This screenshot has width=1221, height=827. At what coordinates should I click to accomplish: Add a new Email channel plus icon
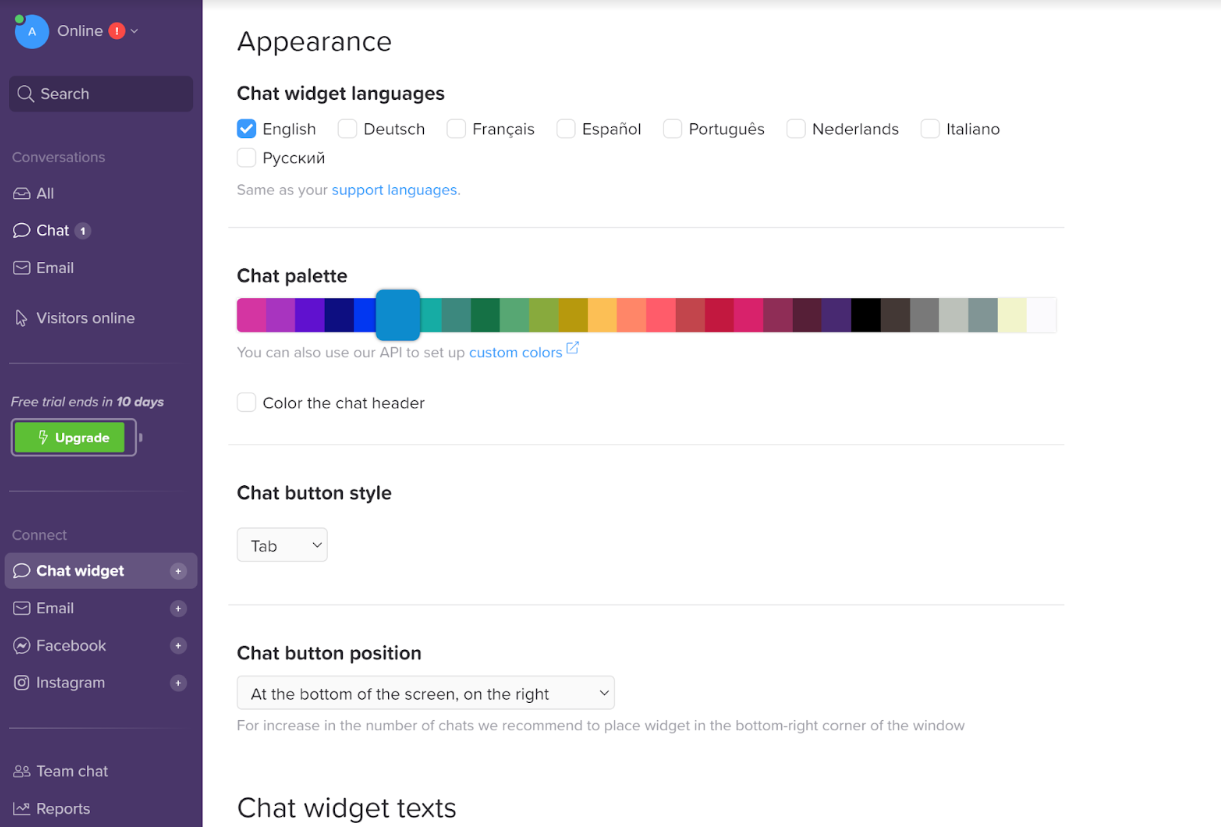coord(178,608)
